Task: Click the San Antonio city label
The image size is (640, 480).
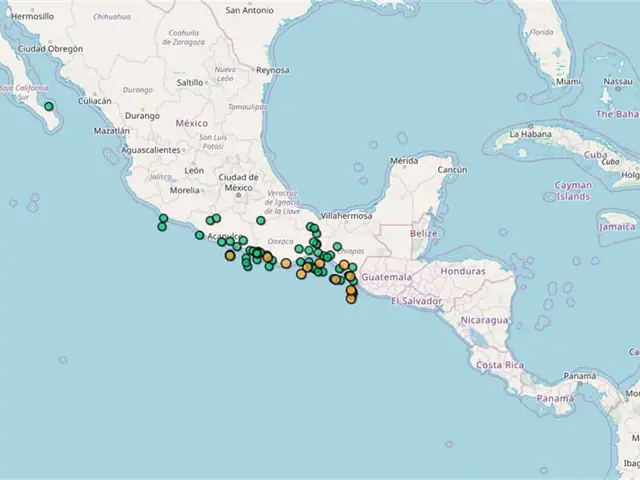Action: 250,10
